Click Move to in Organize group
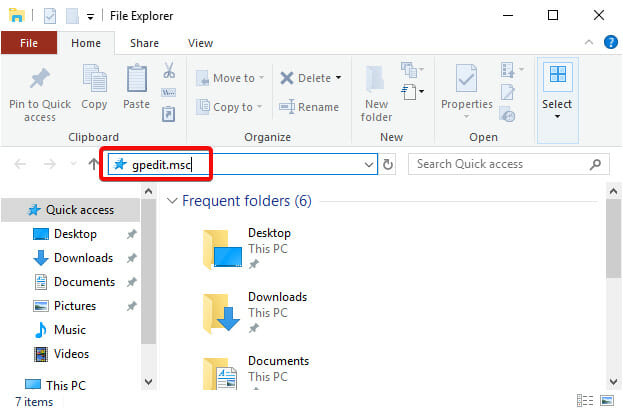This screenshot has height=414, width=623. click(230, 78)
